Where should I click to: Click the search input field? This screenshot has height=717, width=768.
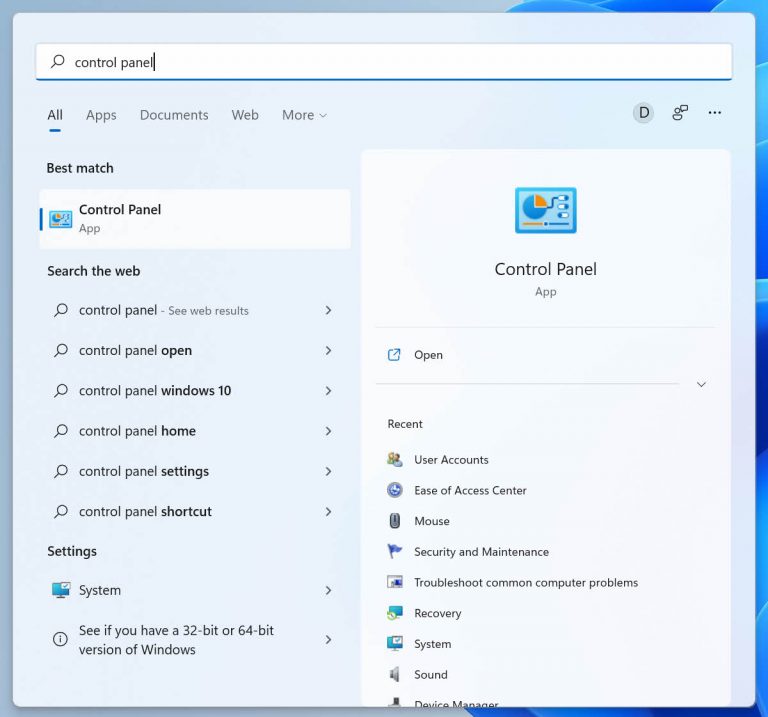[x=400, y=62]
